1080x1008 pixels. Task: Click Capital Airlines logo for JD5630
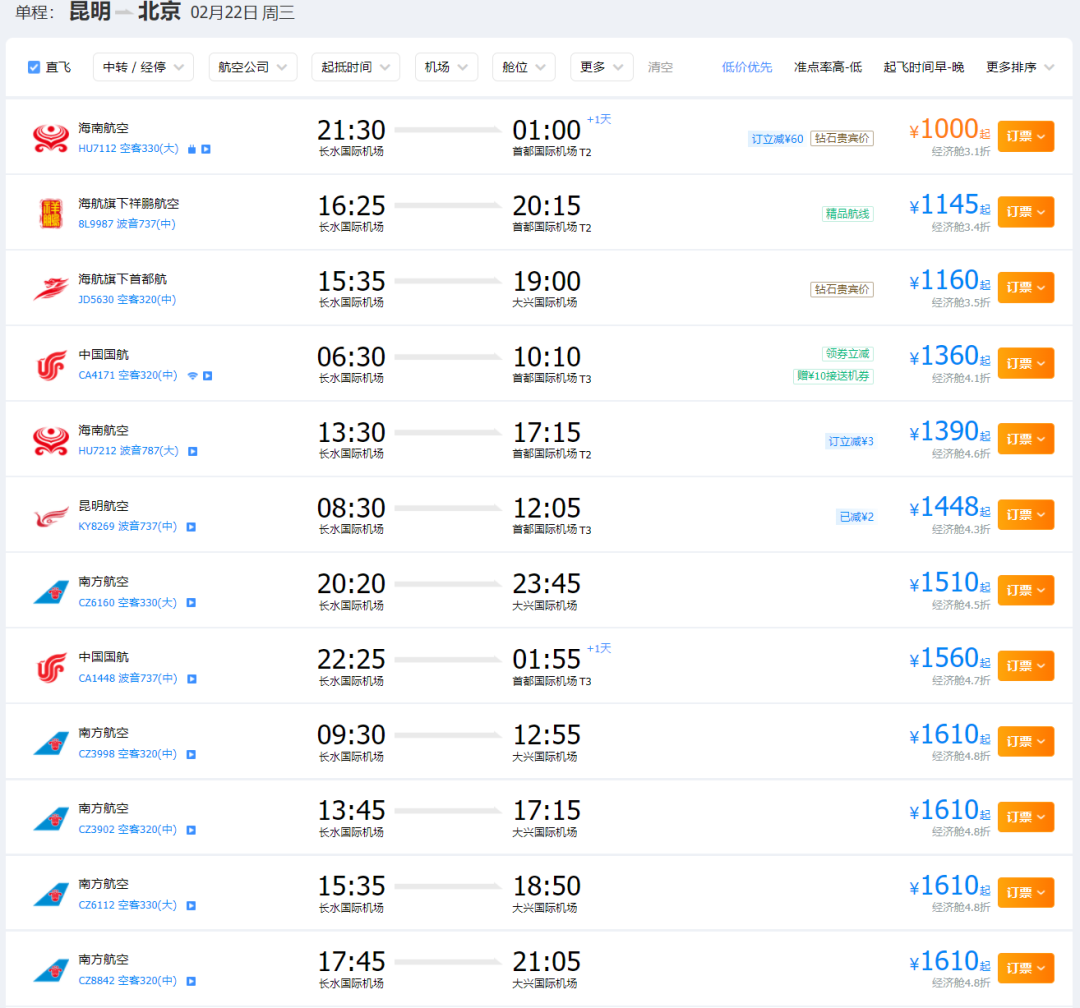(x=51, y=289)
